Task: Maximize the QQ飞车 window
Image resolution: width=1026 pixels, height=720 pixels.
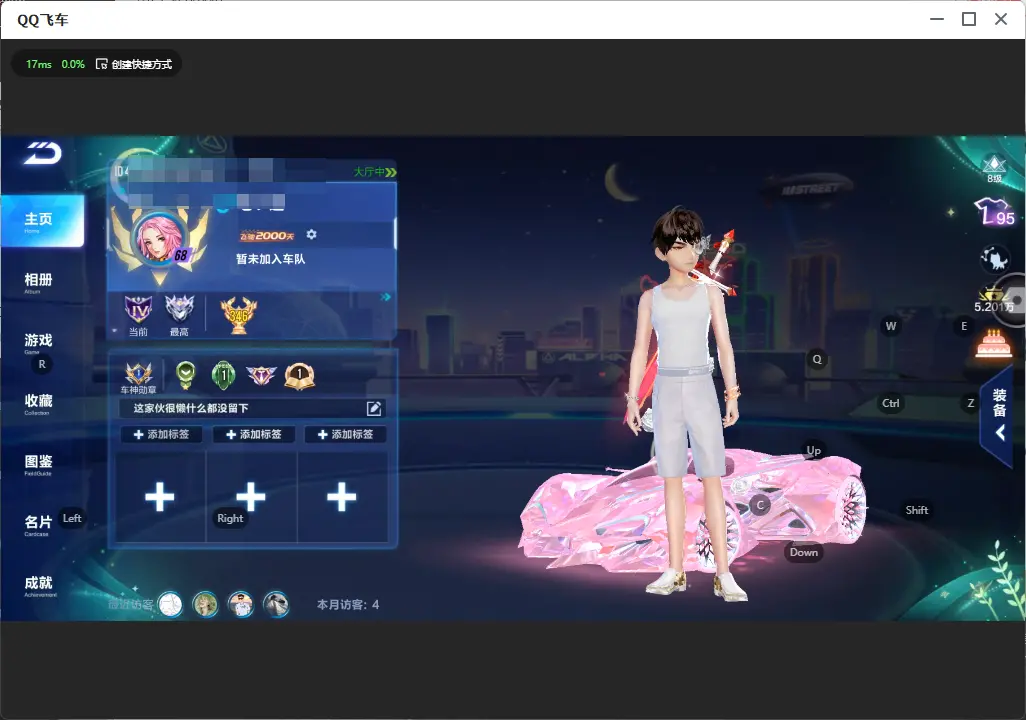Action: click(969, 19)
